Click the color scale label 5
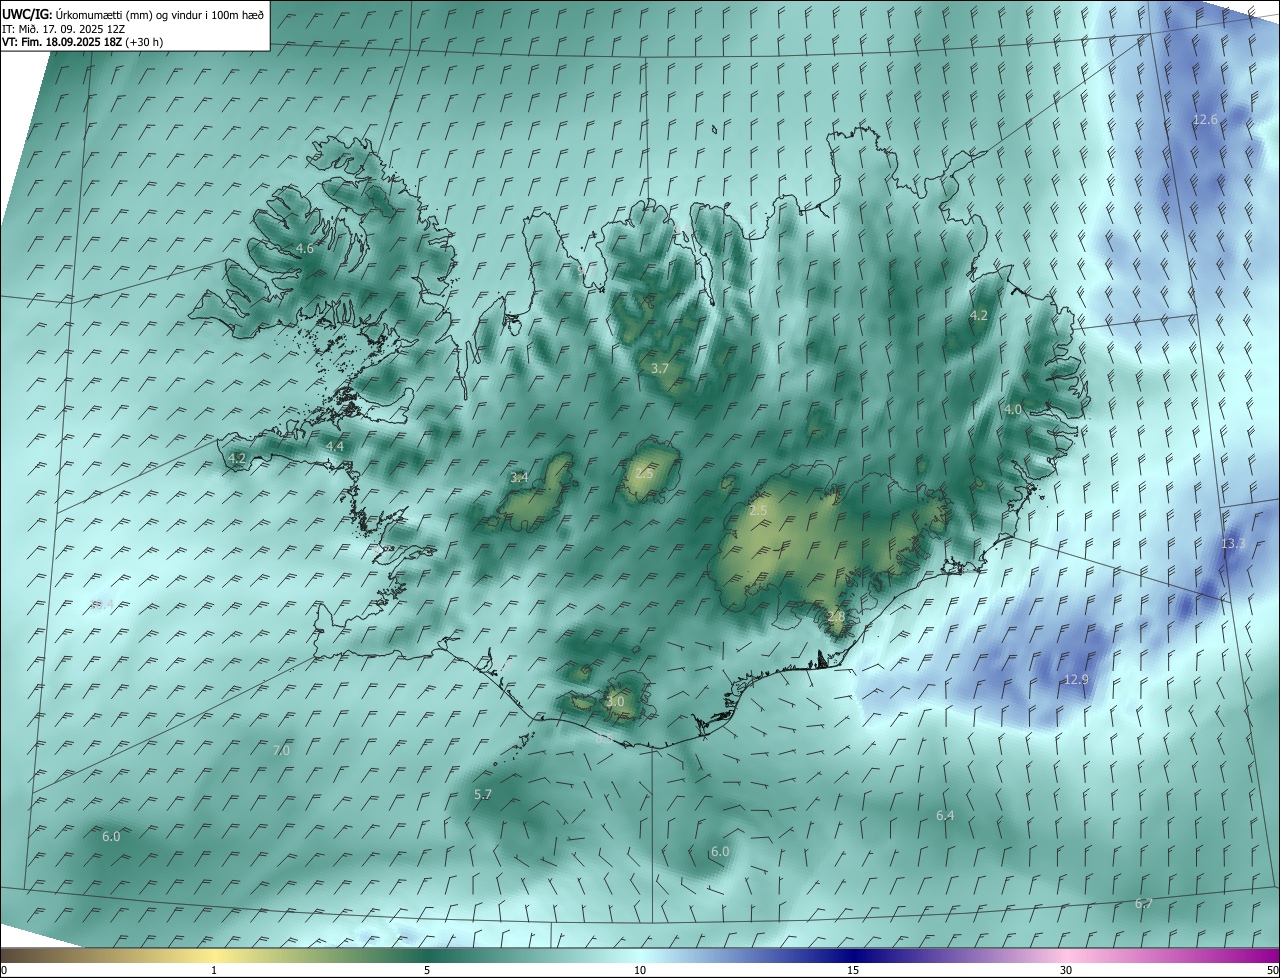The height and width of the screenshot is (978, 1280). (x=427, y=971)
